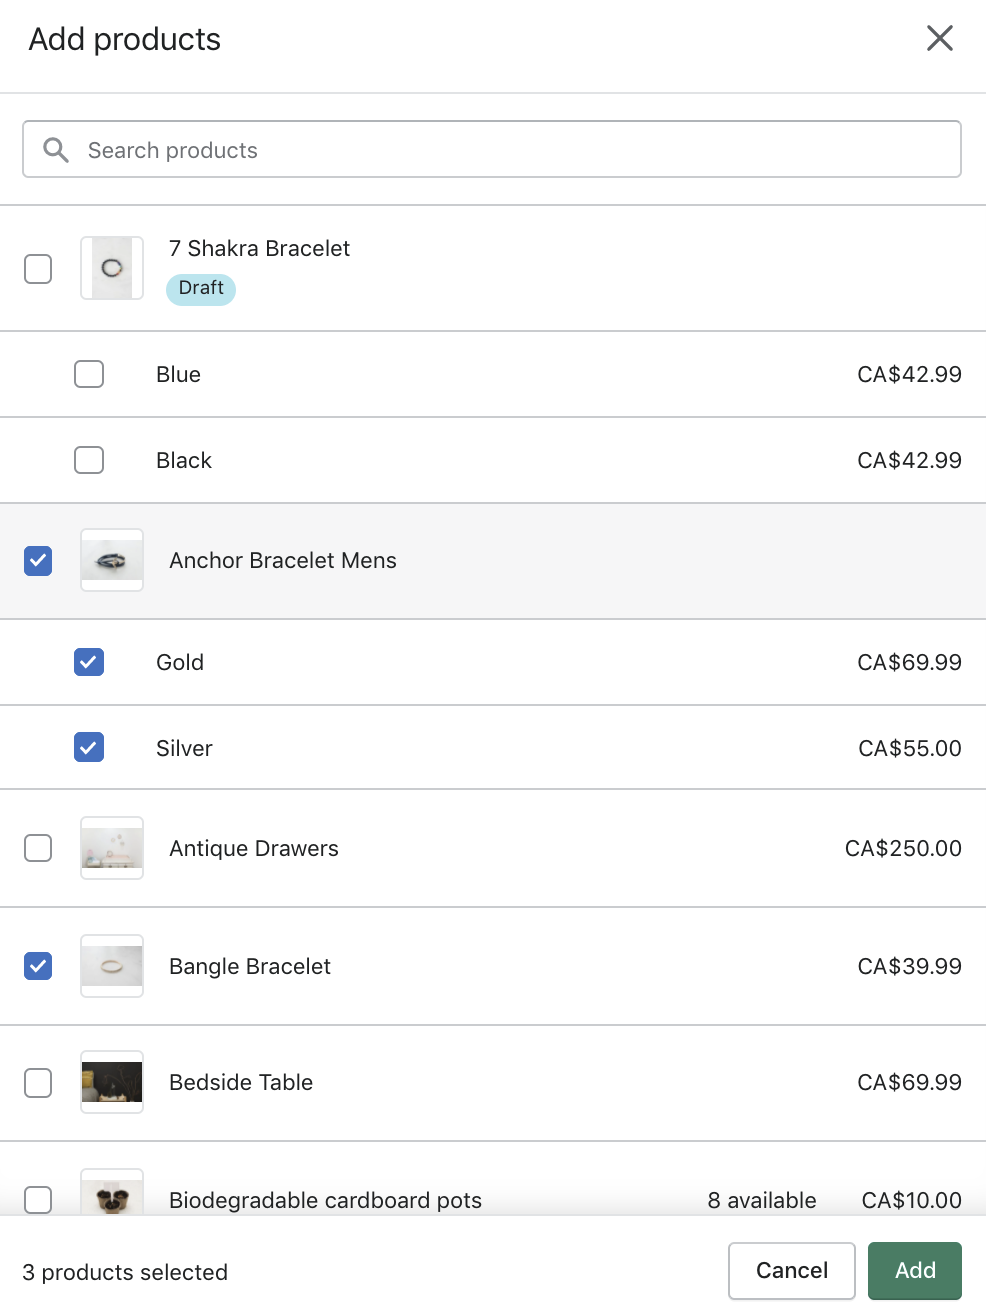Click the Bangle Bracelet title

coord(250,966)
